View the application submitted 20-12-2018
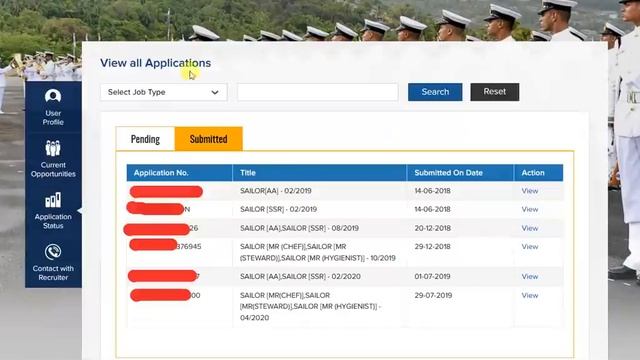The width and height of the screenshot is (640, 360). coord(530,228)
